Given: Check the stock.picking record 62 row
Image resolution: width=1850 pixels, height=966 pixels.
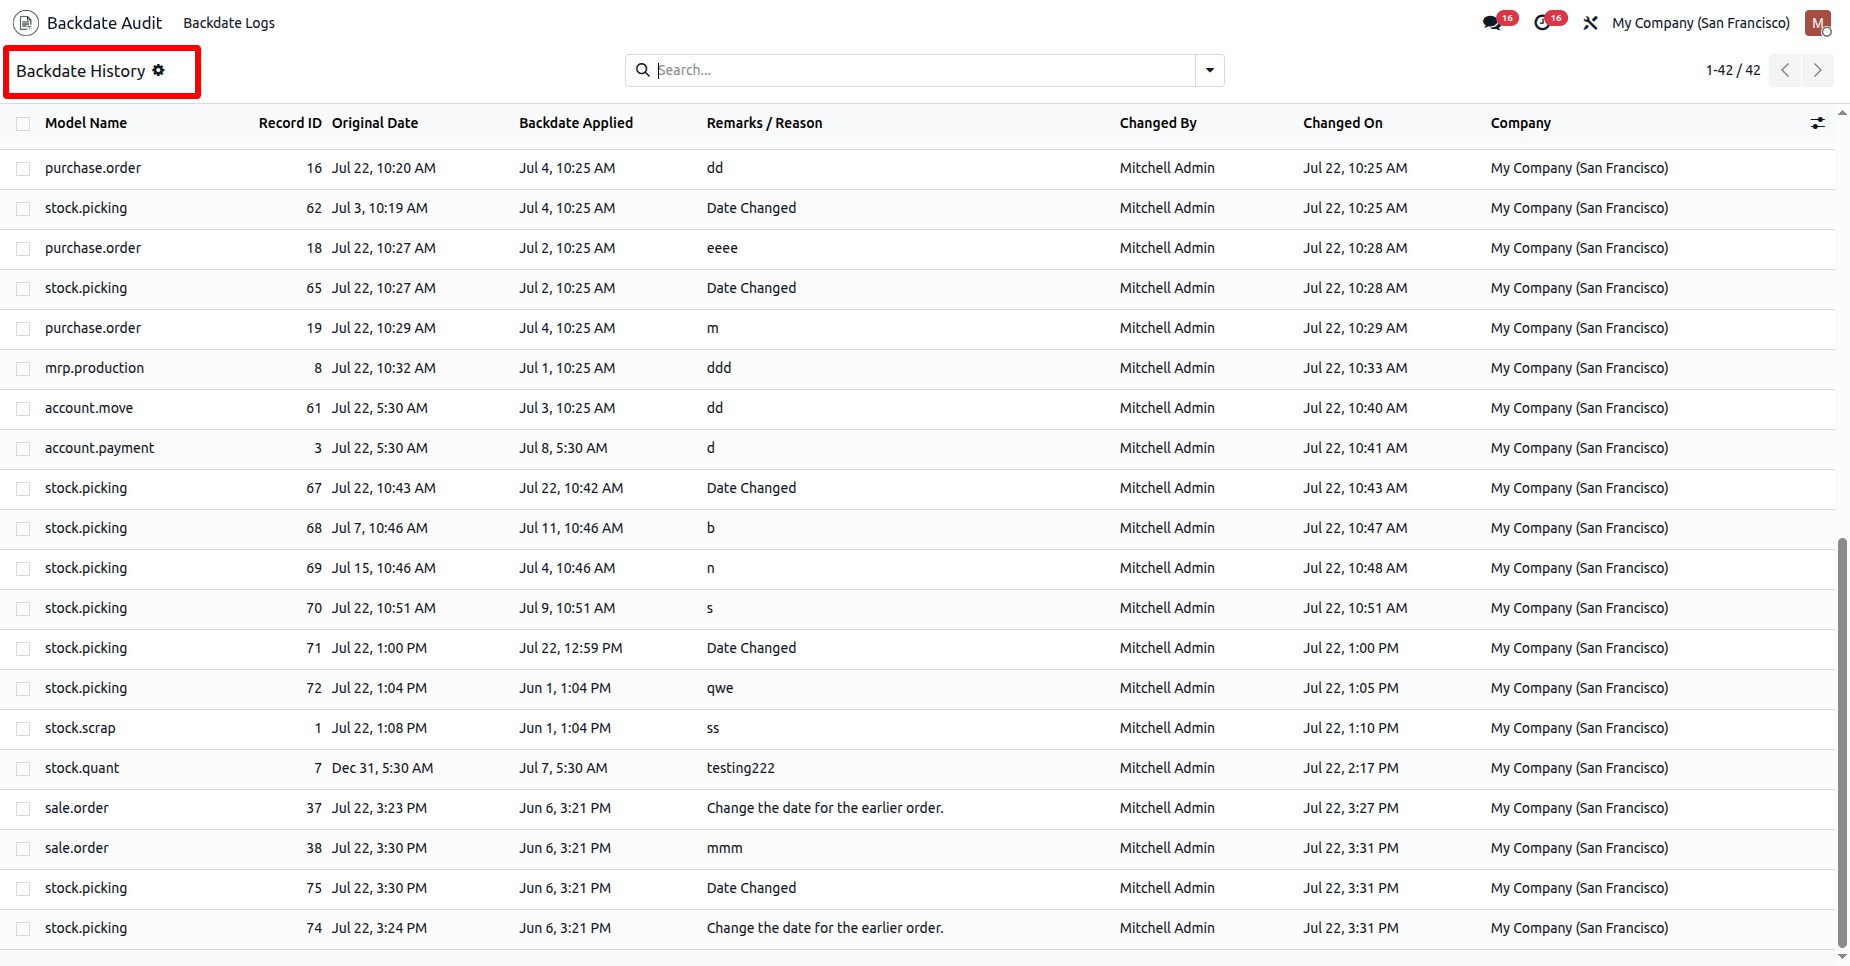Looking at the screenshot, I should coord(23,209).
